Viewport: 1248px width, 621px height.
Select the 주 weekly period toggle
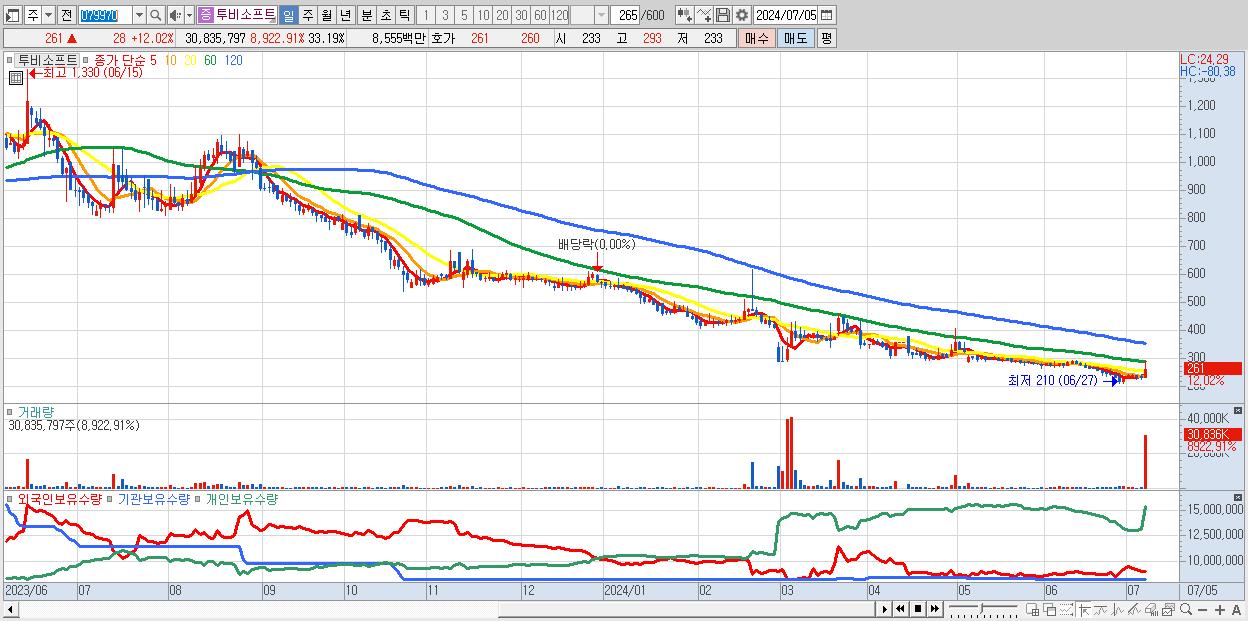(307, 15)
